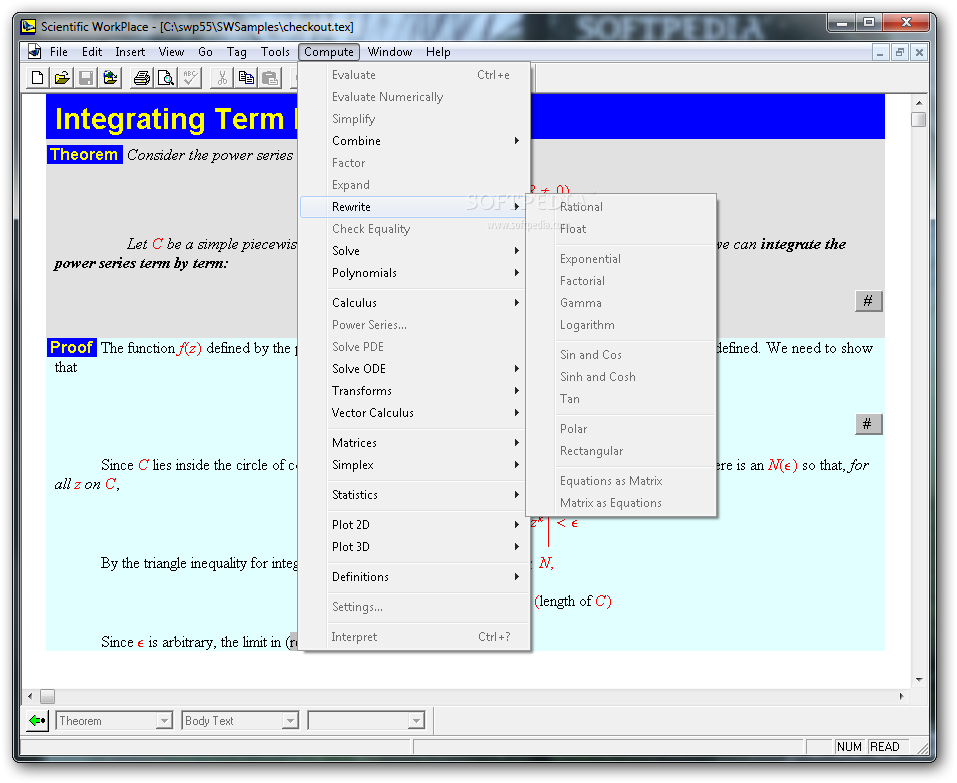The width and height of the screenshot is (957, 783).
Task: Click the ABC spell check icon
Action: tap(190, 78)
